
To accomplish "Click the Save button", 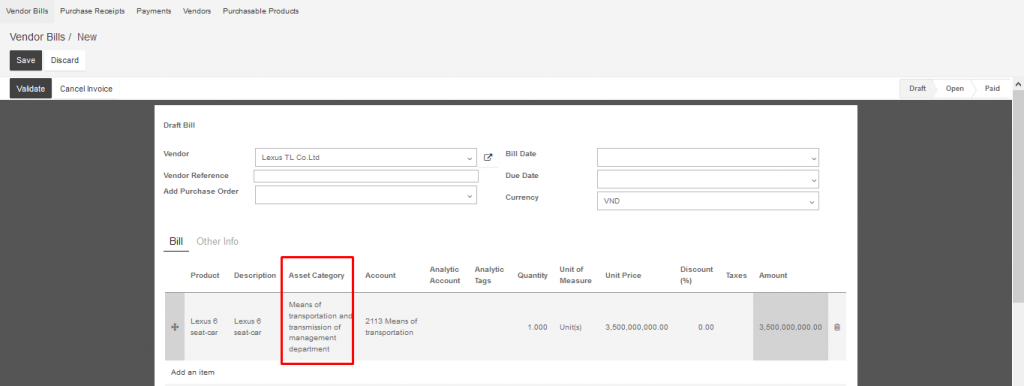I will tap(25, 60).
